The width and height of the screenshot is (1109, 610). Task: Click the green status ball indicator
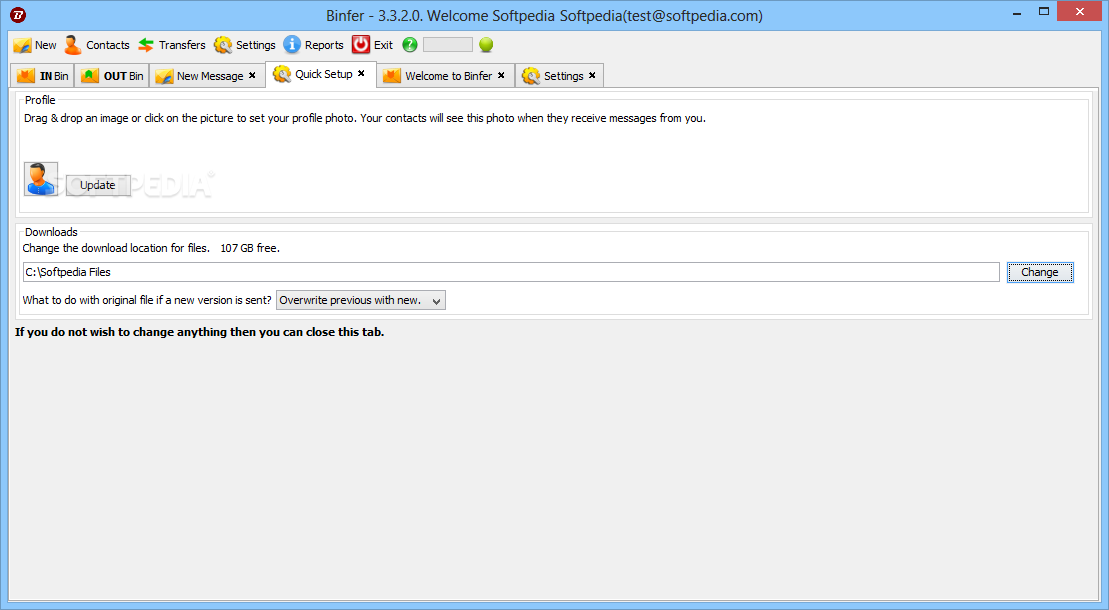pyautogui.click(x=486, y=45)
